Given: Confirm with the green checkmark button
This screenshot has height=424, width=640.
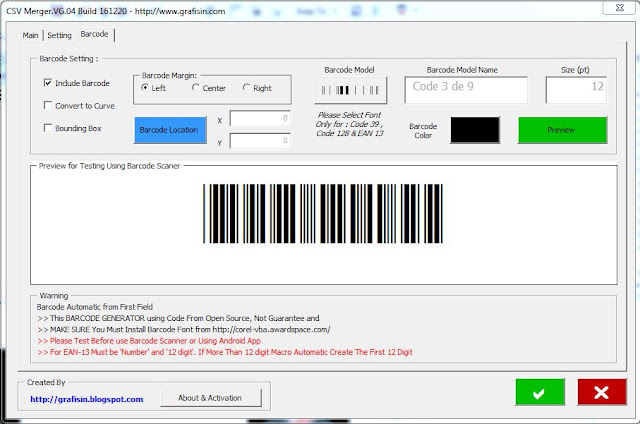Looking at the screenshot, I should pos(540,392).
